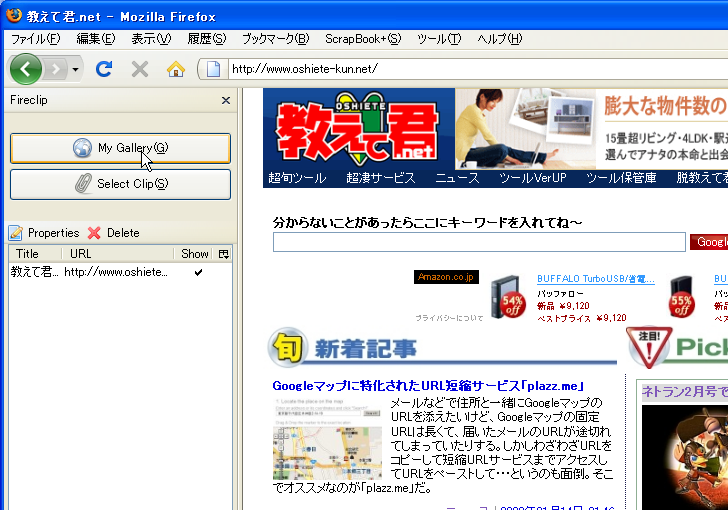Open BUFFALO TurboUSB product link
The width and height of the screenshot is (728, 510).
pyautogui.click(x=596, y=279)
